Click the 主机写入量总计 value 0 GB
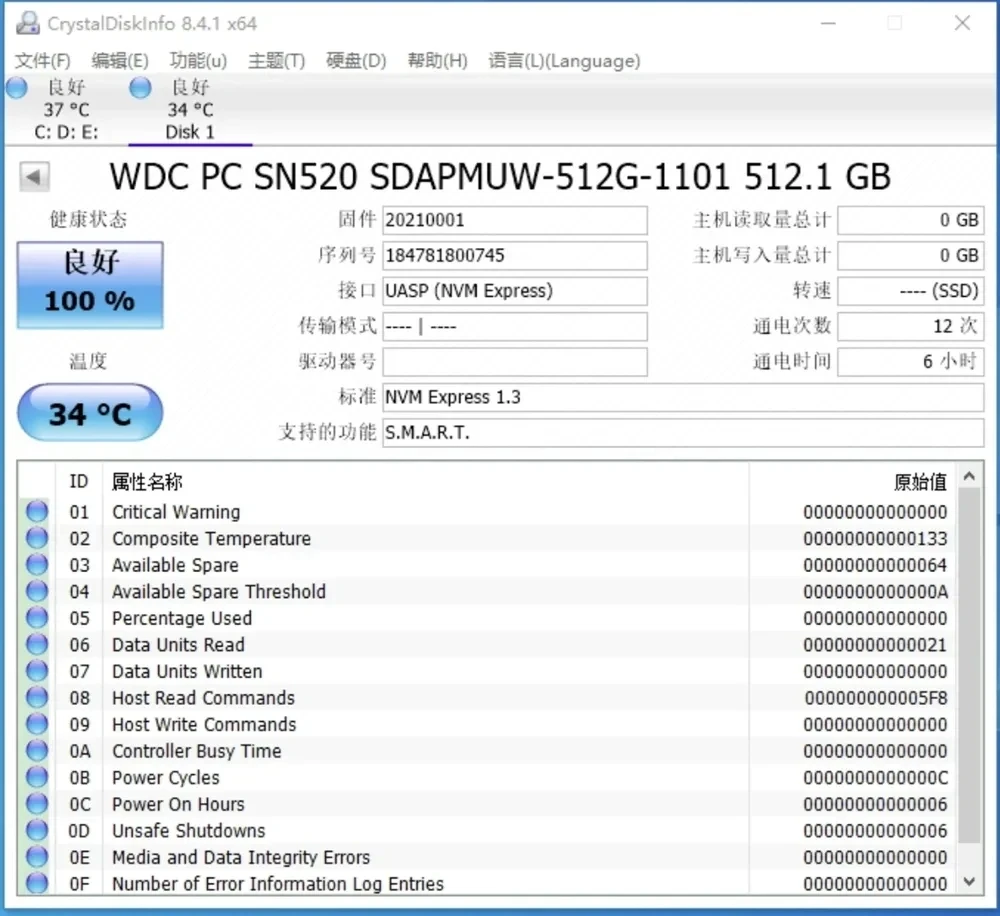Viewport: 1000px width, 916px height. point(911,255)
